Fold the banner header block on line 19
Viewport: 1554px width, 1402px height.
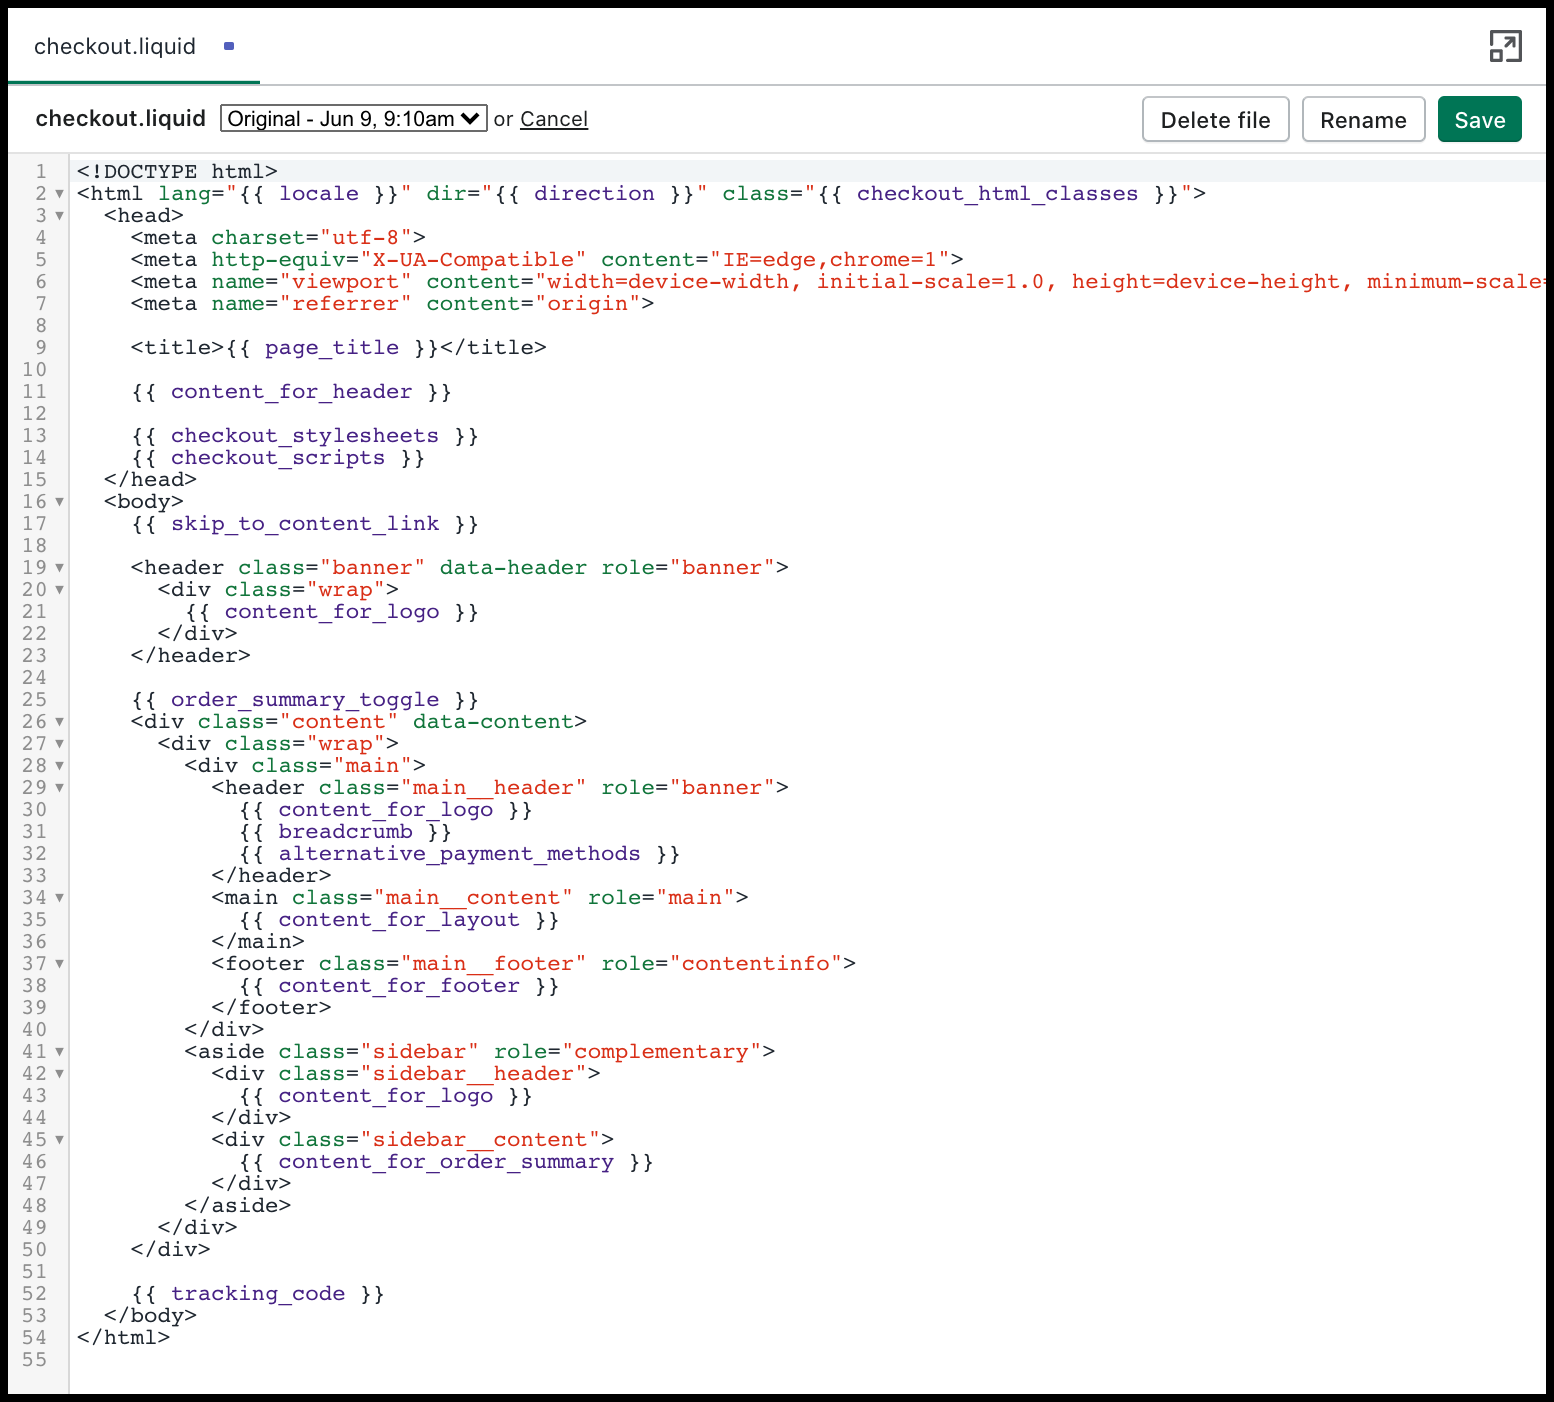click(x=60, y=568)
